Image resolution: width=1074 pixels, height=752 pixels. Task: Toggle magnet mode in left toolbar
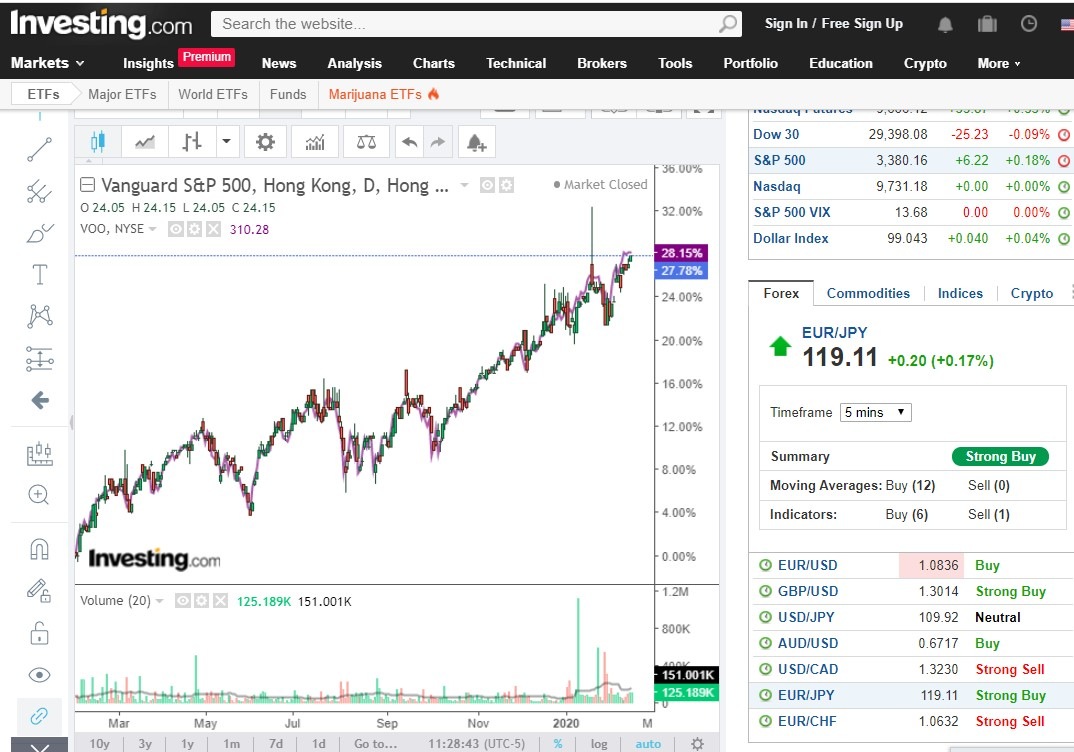(x=40, y=549)
